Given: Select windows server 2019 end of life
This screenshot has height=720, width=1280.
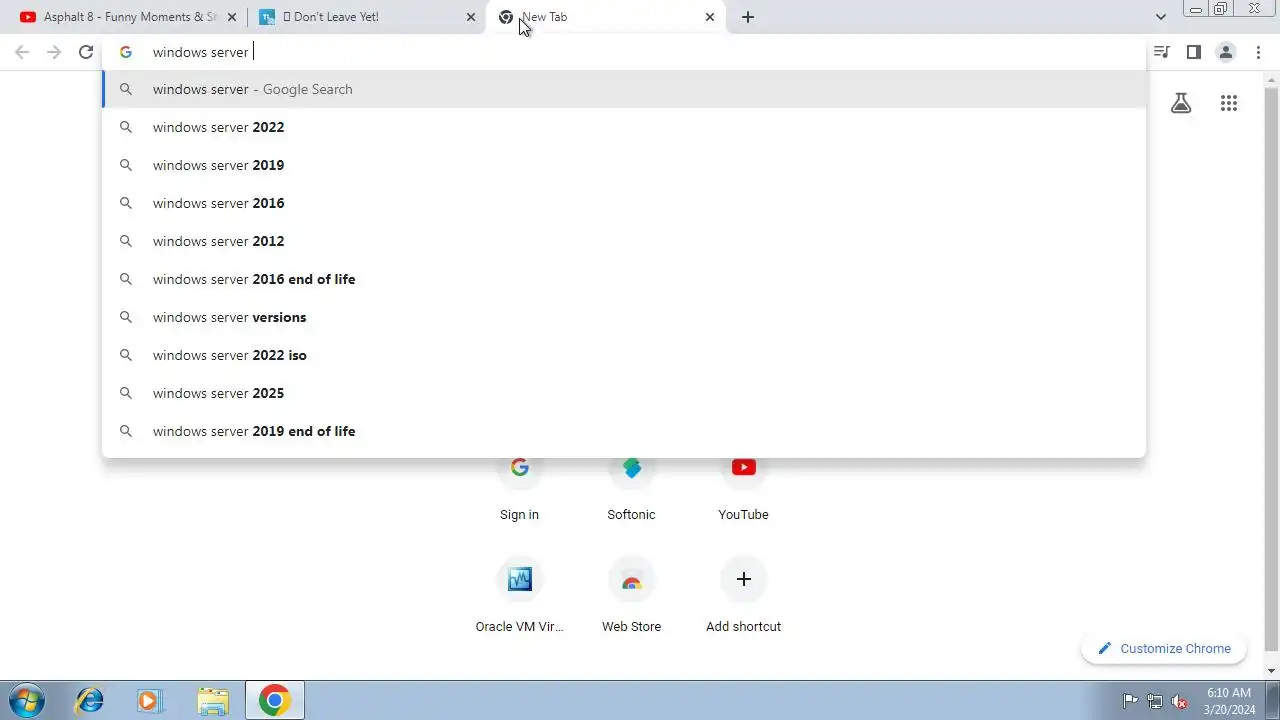Looking at the screenshot, I should click(624, 431).
